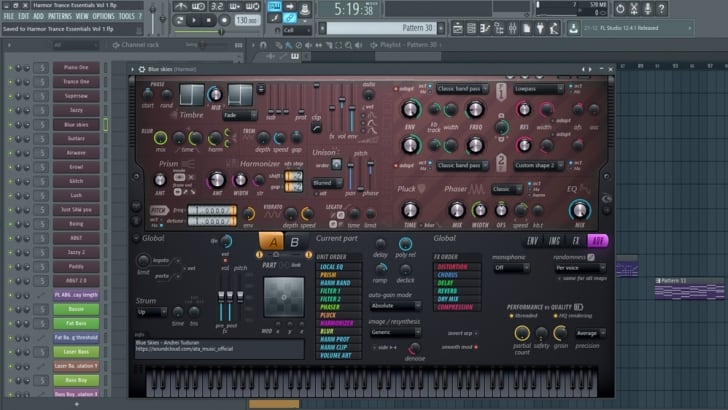Viewport: 728px width, 410px height.
Task: Click the tempo tapper icon
Action: pos(554,29)
